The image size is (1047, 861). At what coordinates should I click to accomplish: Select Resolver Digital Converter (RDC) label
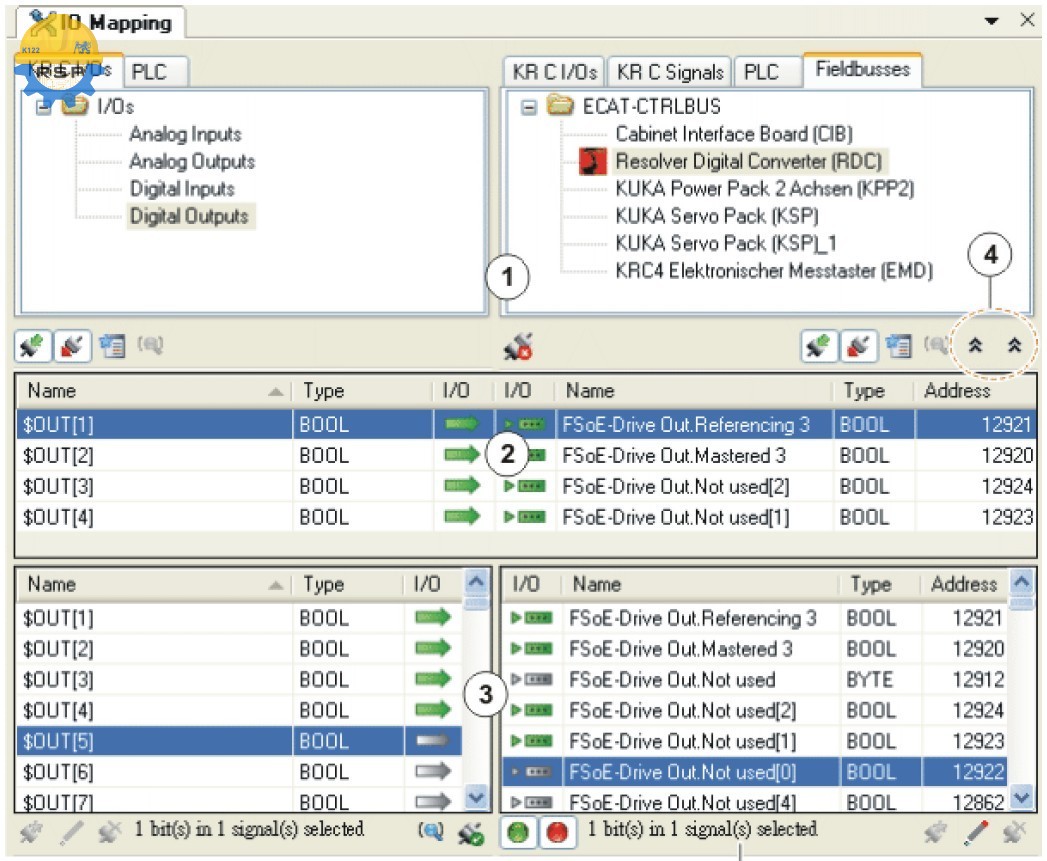[749, 162]
